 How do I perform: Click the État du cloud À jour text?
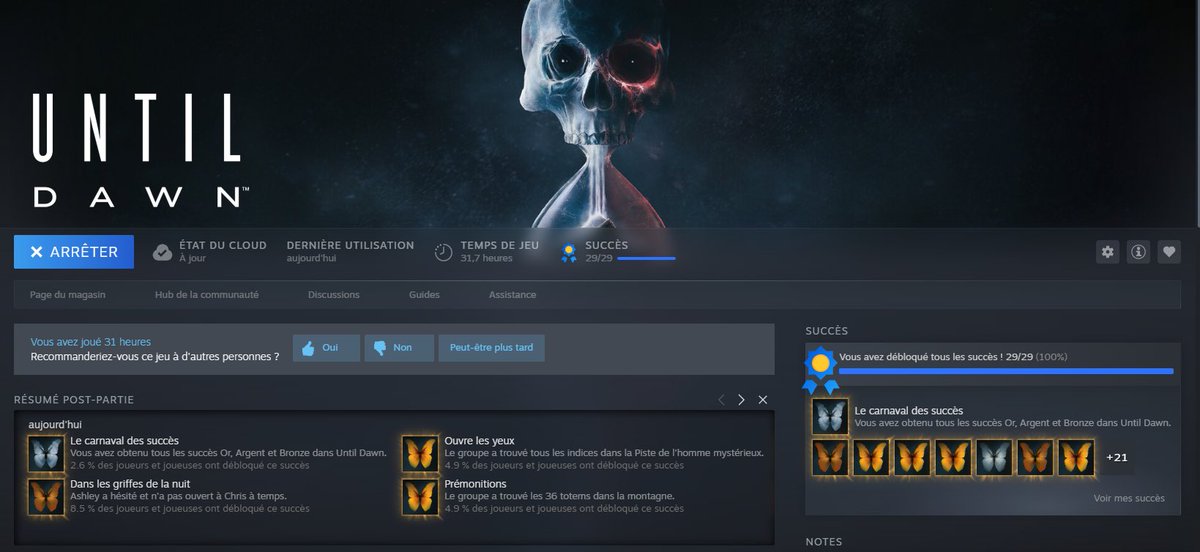pyautogui.click(x=223, y=251)
